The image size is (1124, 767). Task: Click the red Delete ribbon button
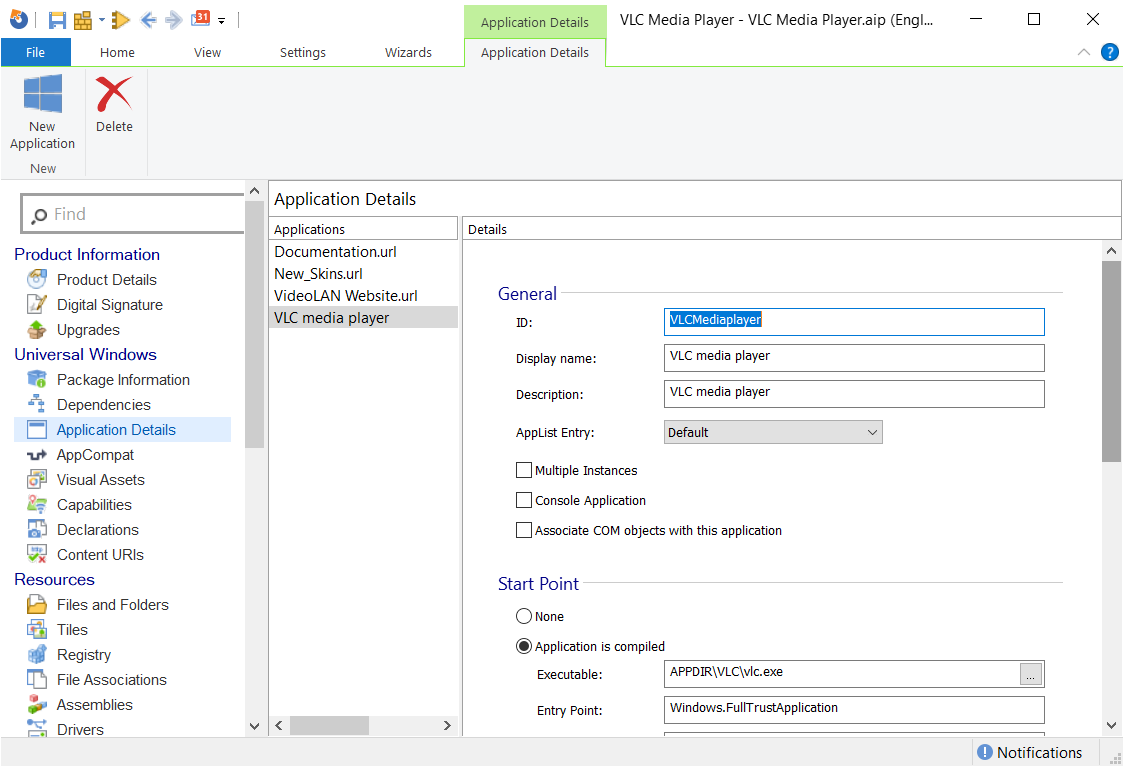tap(114, 105)
